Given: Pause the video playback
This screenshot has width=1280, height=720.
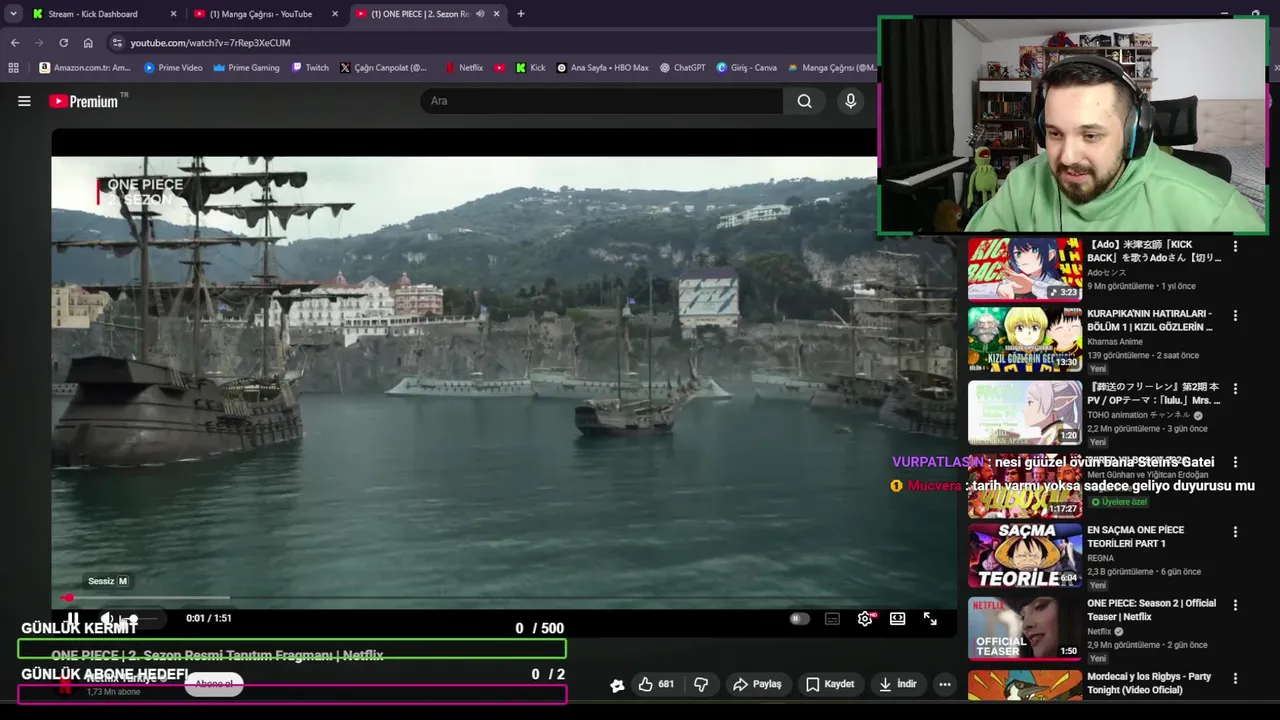Looking at the screenshot, I should 73,619.
